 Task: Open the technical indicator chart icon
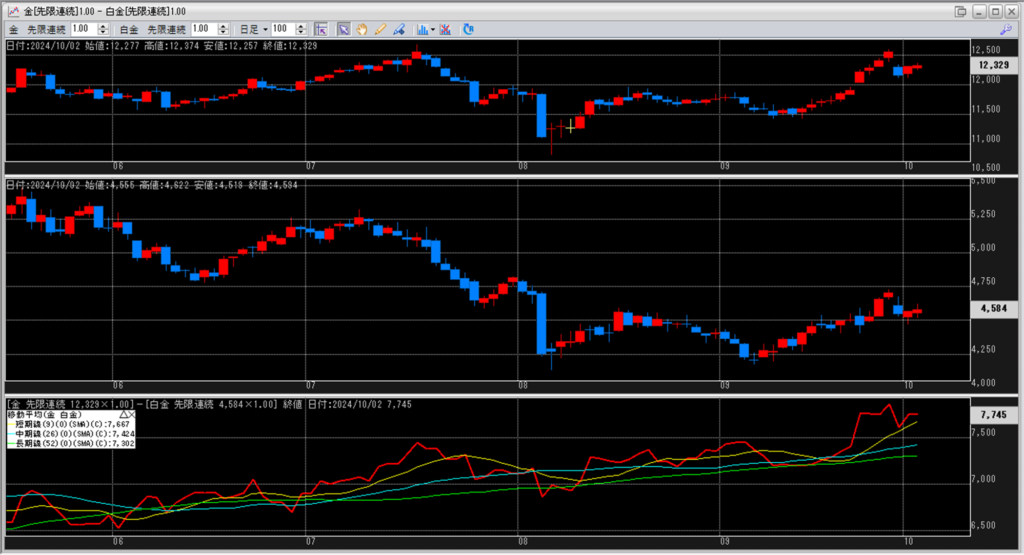point(422,29)
